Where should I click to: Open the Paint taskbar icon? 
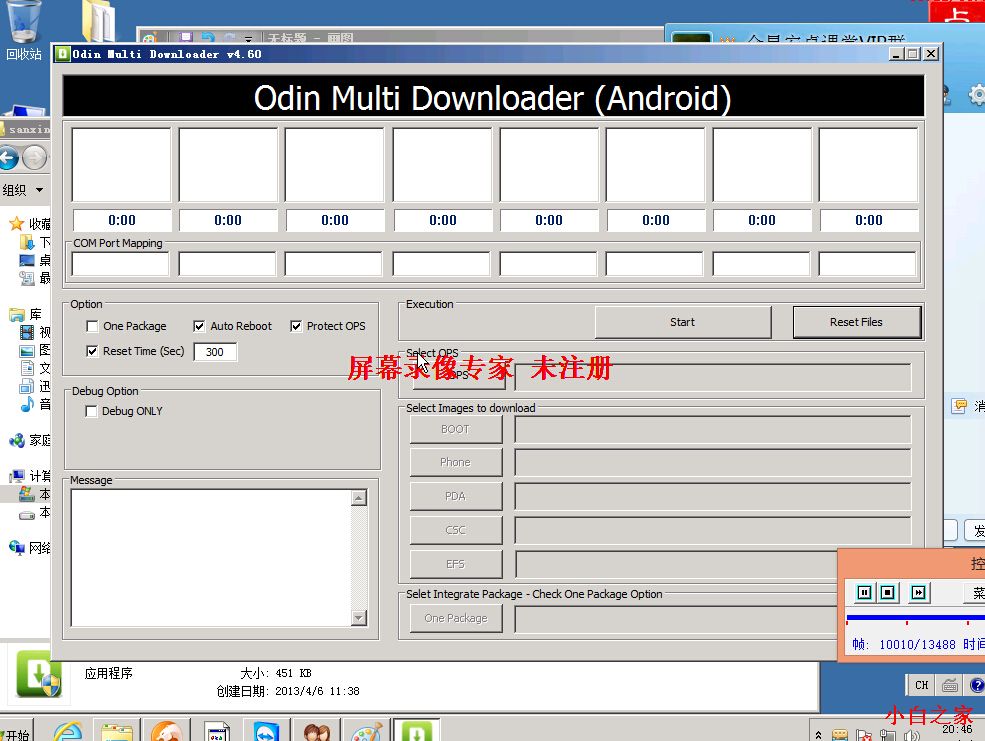[x=367, y=731]
